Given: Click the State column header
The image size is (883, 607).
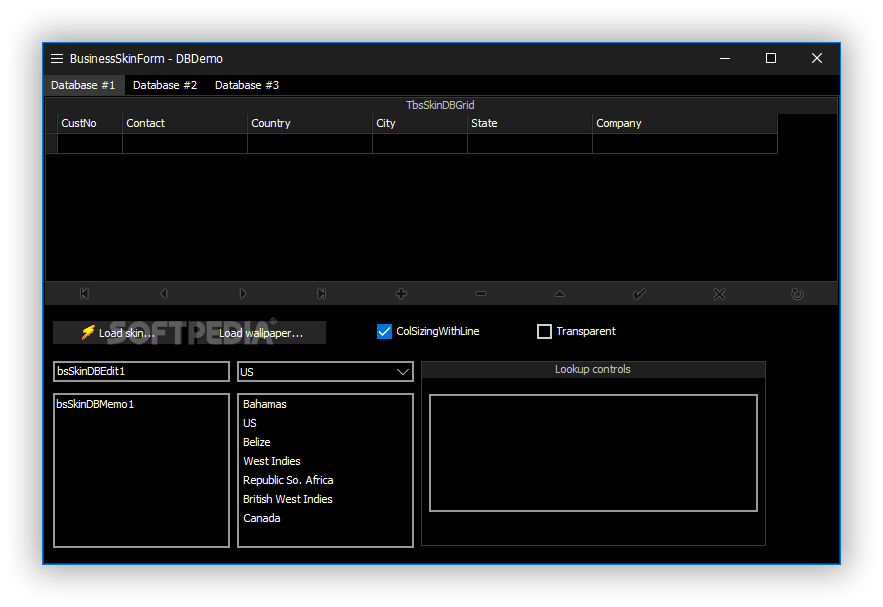Looking at the screenshot, I should click(x=530, y=123).
